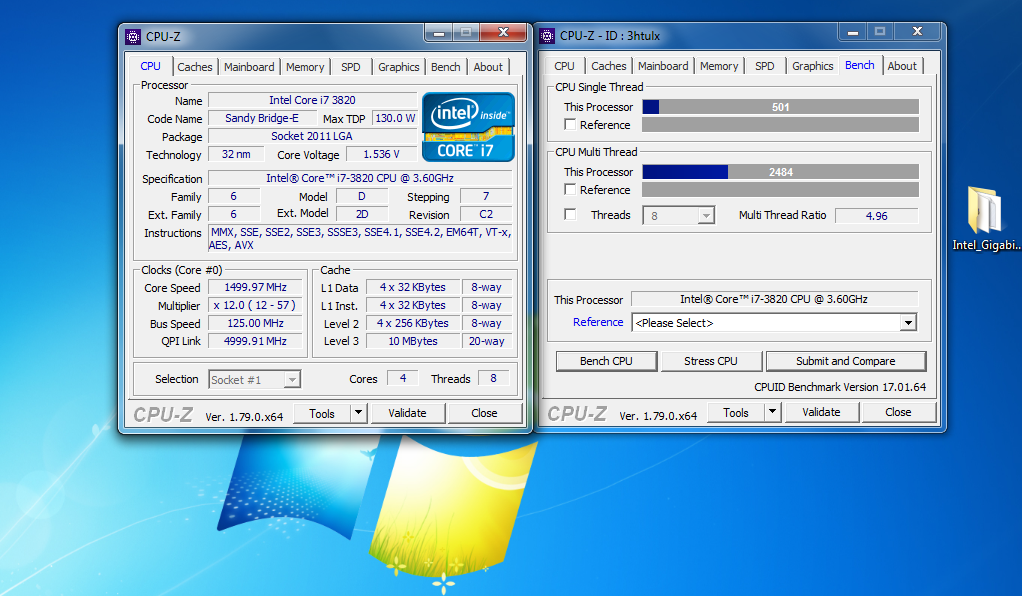Click the QPI Link value 4999.91 MHz
This screenshot has width=1022, height=596.
click(x=256, y=341)
